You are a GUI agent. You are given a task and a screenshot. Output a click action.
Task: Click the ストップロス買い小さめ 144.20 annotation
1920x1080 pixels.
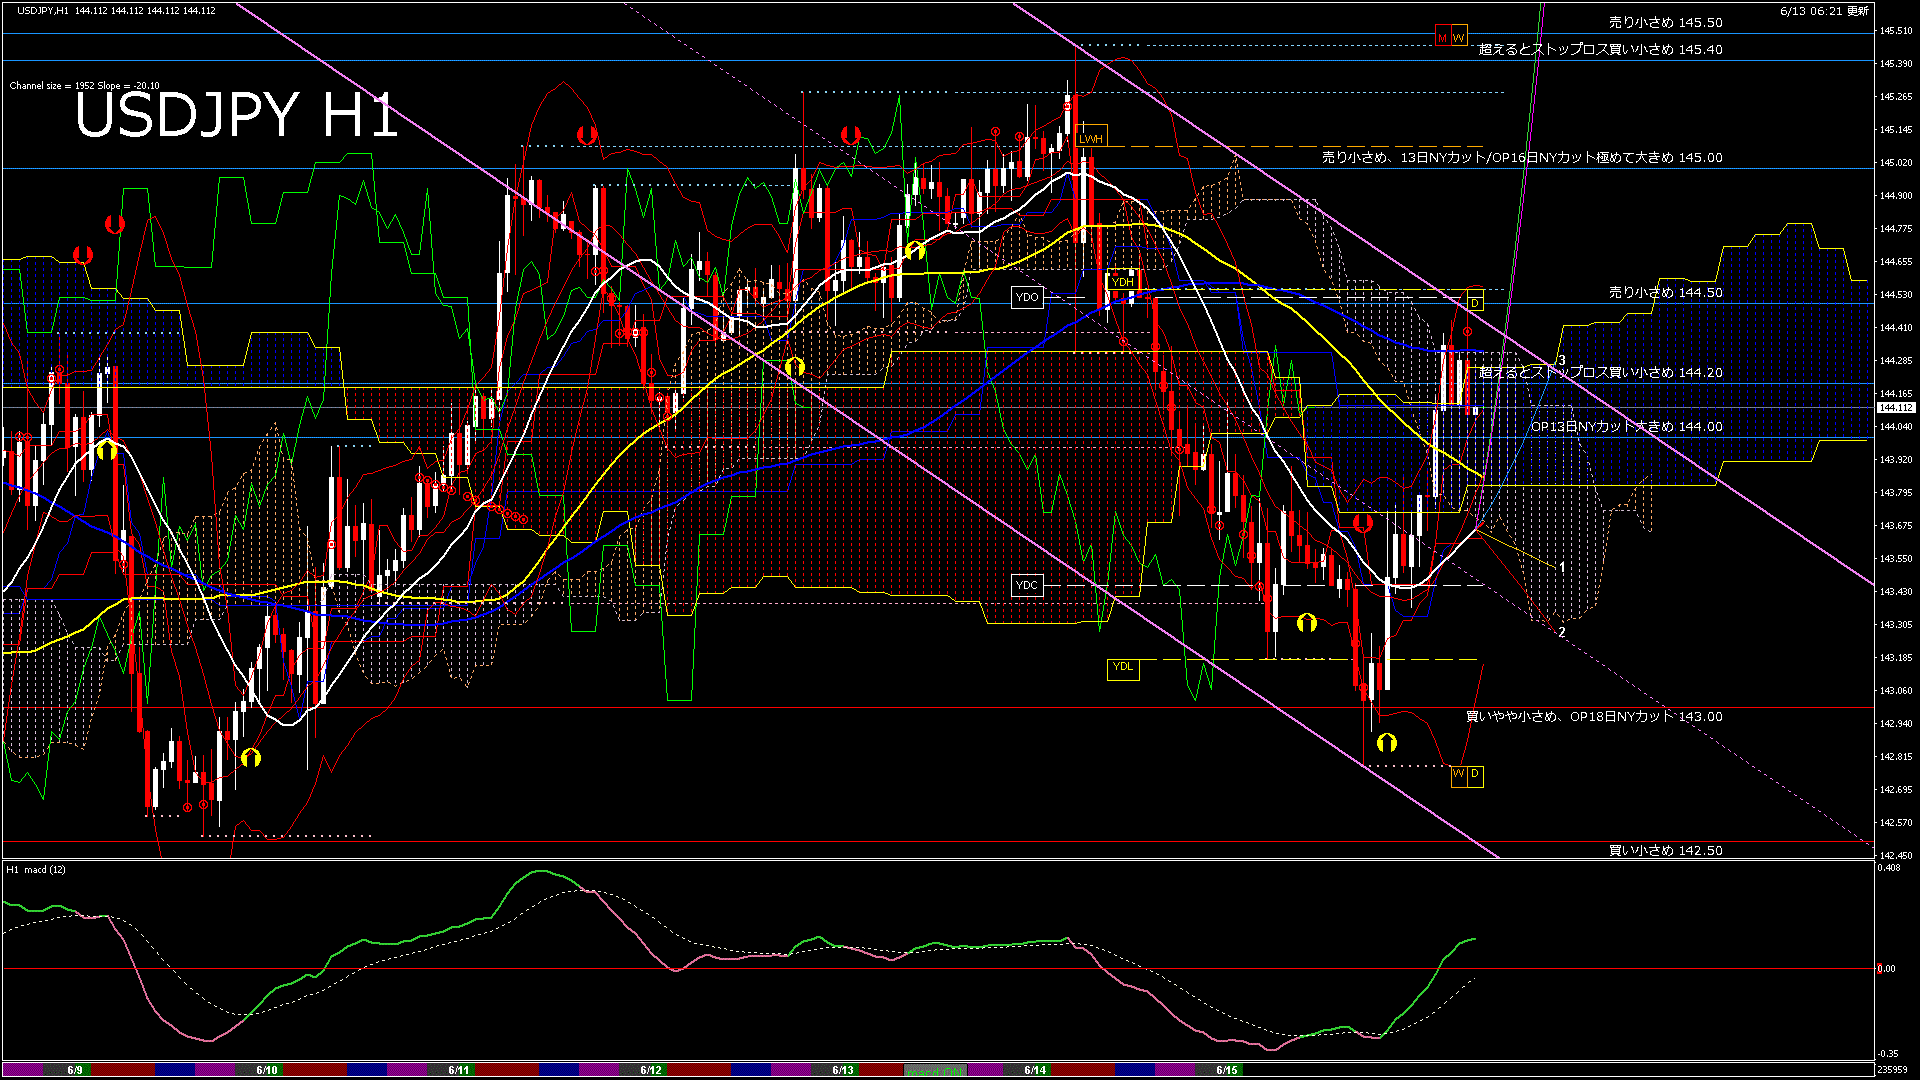(1600, 372)
